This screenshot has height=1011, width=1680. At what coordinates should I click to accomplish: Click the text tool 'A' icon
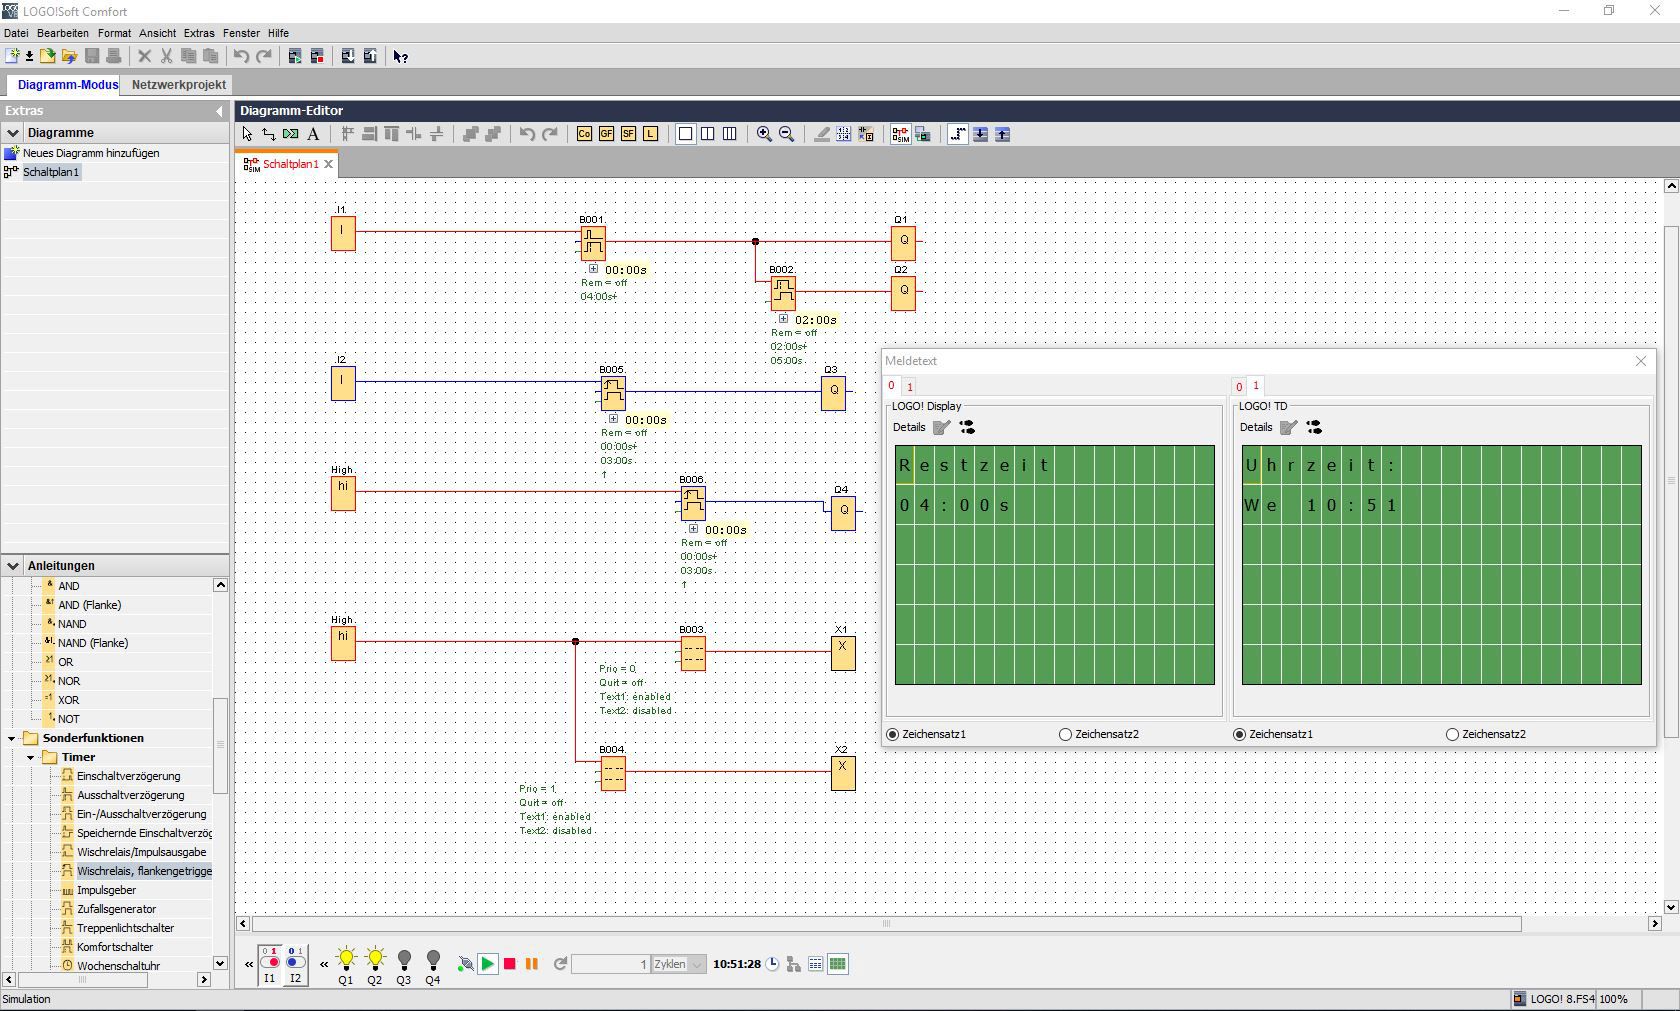click(x=313, y=134)
